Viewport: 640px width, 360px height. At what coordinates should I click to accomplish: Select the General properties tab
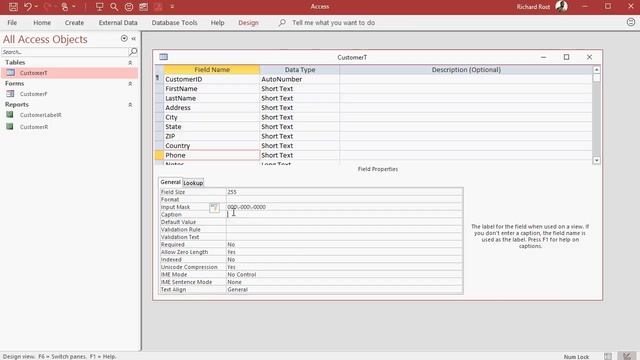(170, 182)
